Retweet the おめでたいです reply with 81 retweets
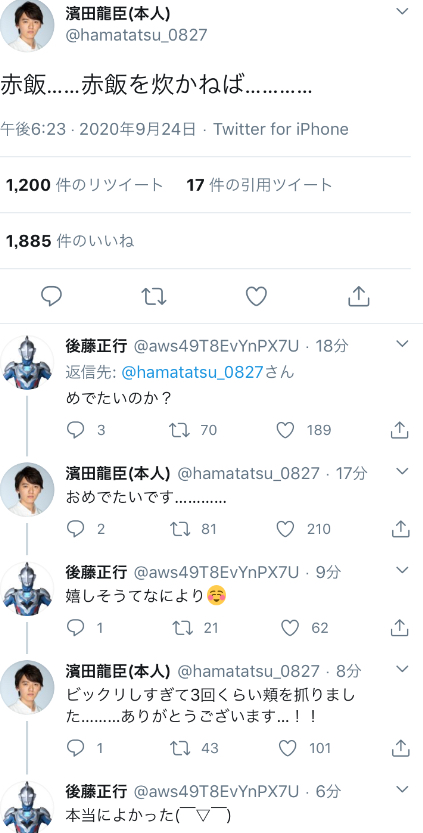Screen dimensions: 423x833 180,529
